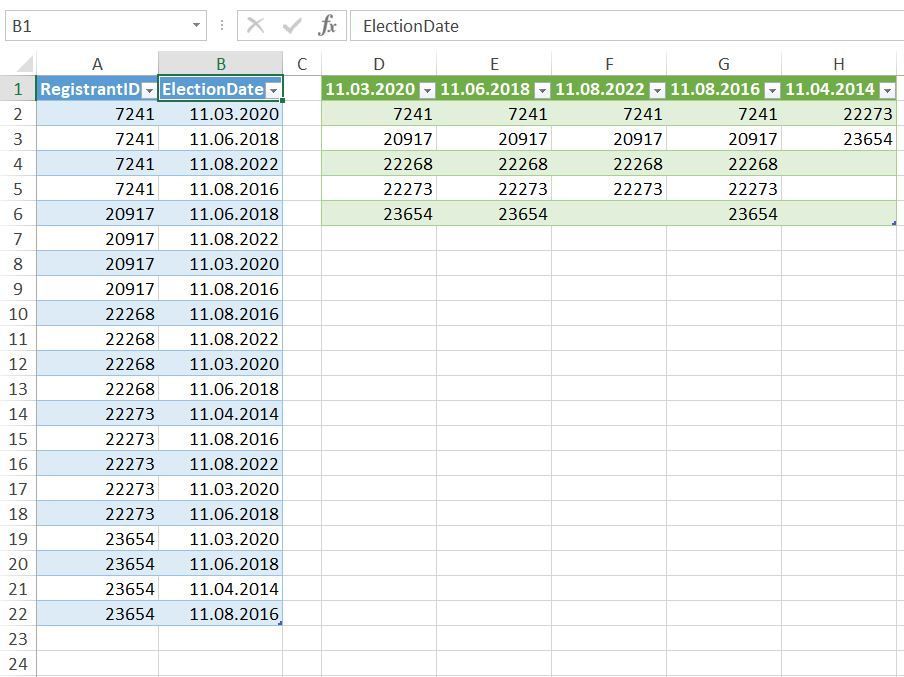Viewport: 904px width, 677px height.
Task: Click cell H3 containing 23654
Action: 839,139
